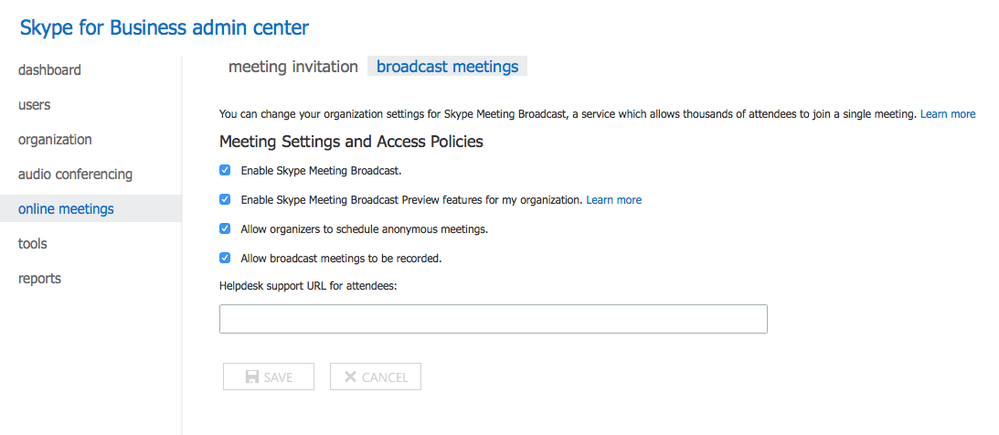Click Skype for Business admin center title
Viewport: 999px width, 435px height.
point(164,27)
